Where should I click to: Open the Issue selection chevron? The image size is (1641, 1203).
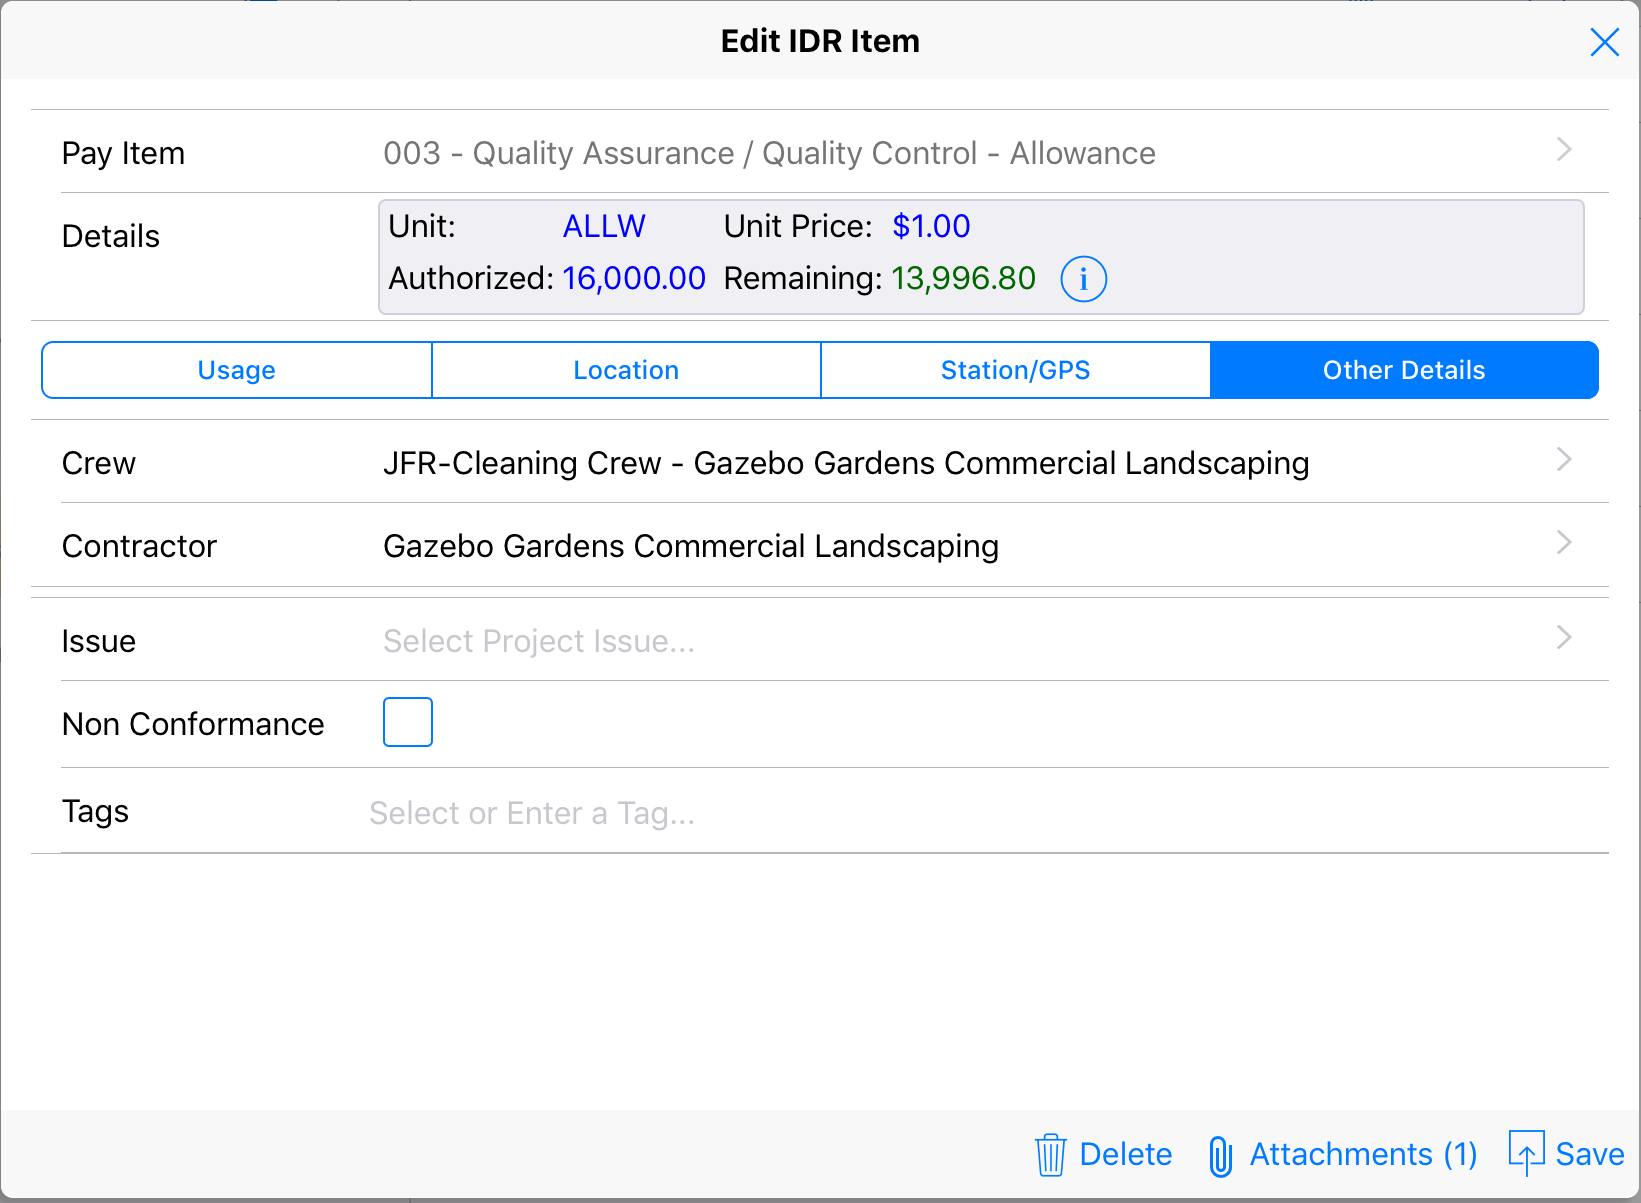[1564, 638]
